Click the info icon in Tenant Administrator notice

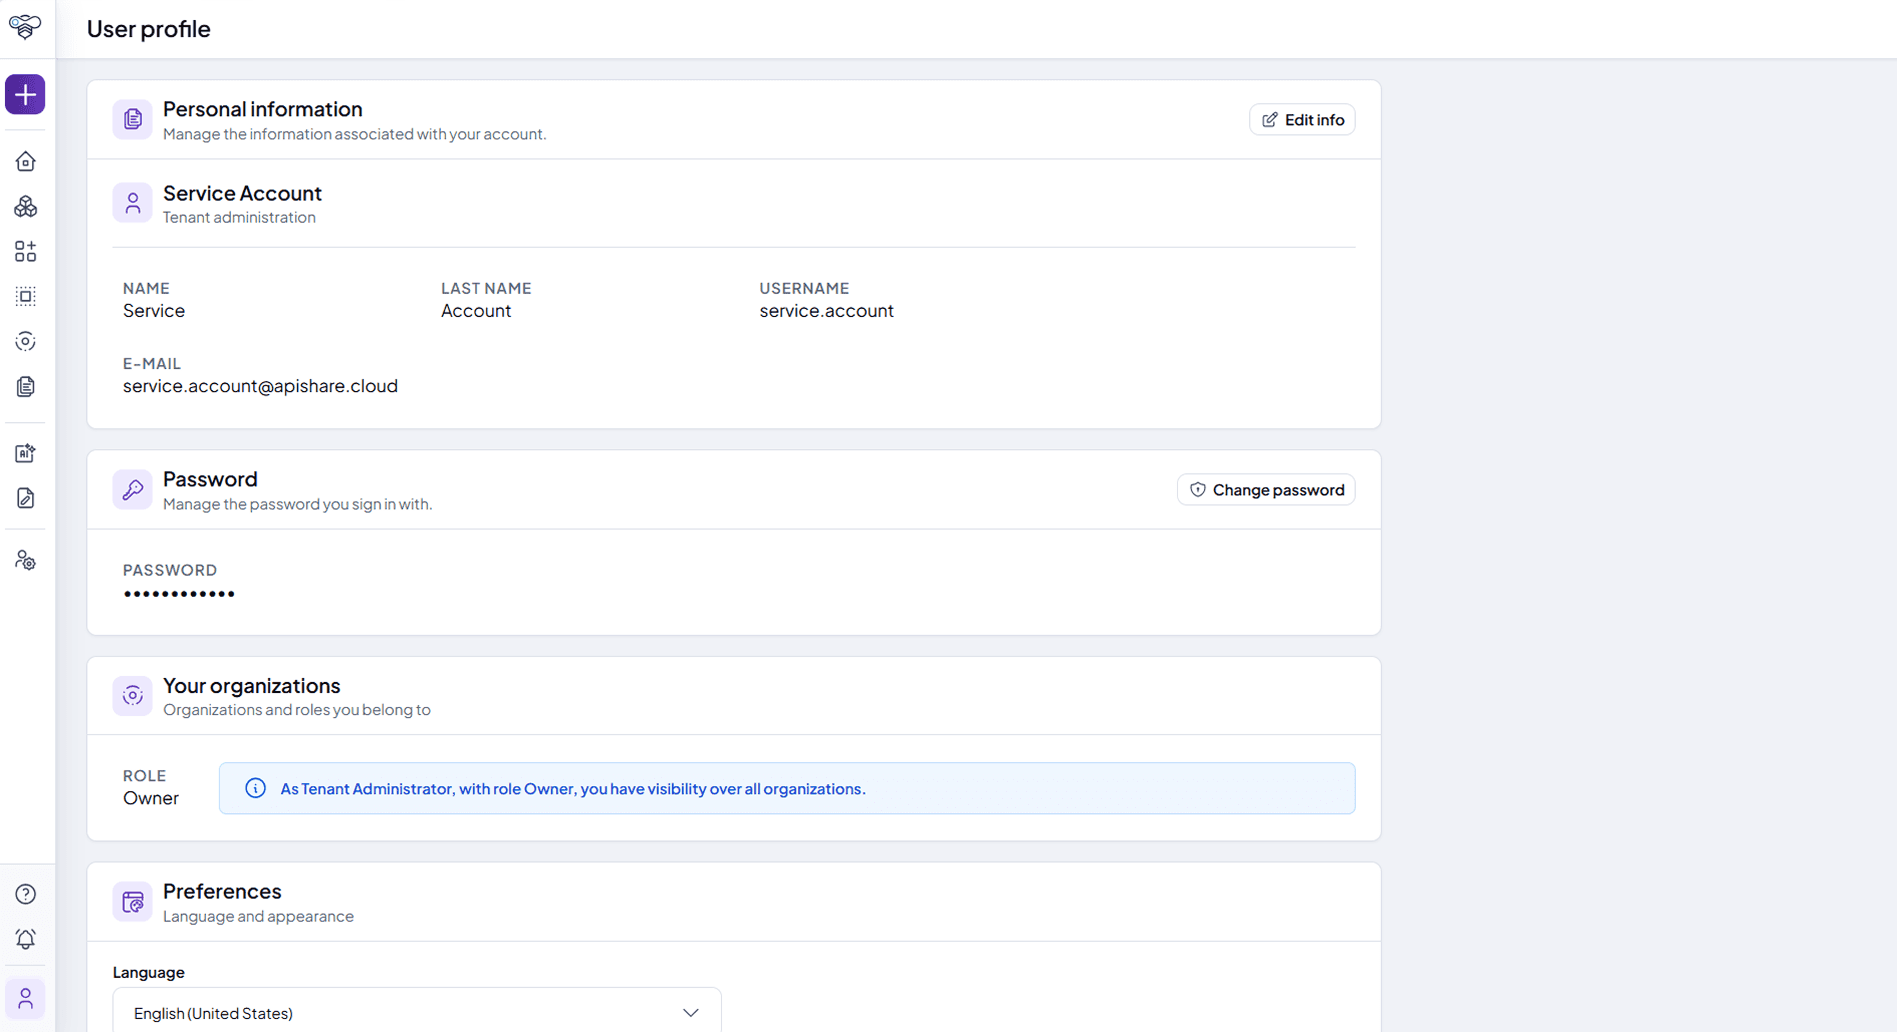pyautogui.click(x=255, y=788)
